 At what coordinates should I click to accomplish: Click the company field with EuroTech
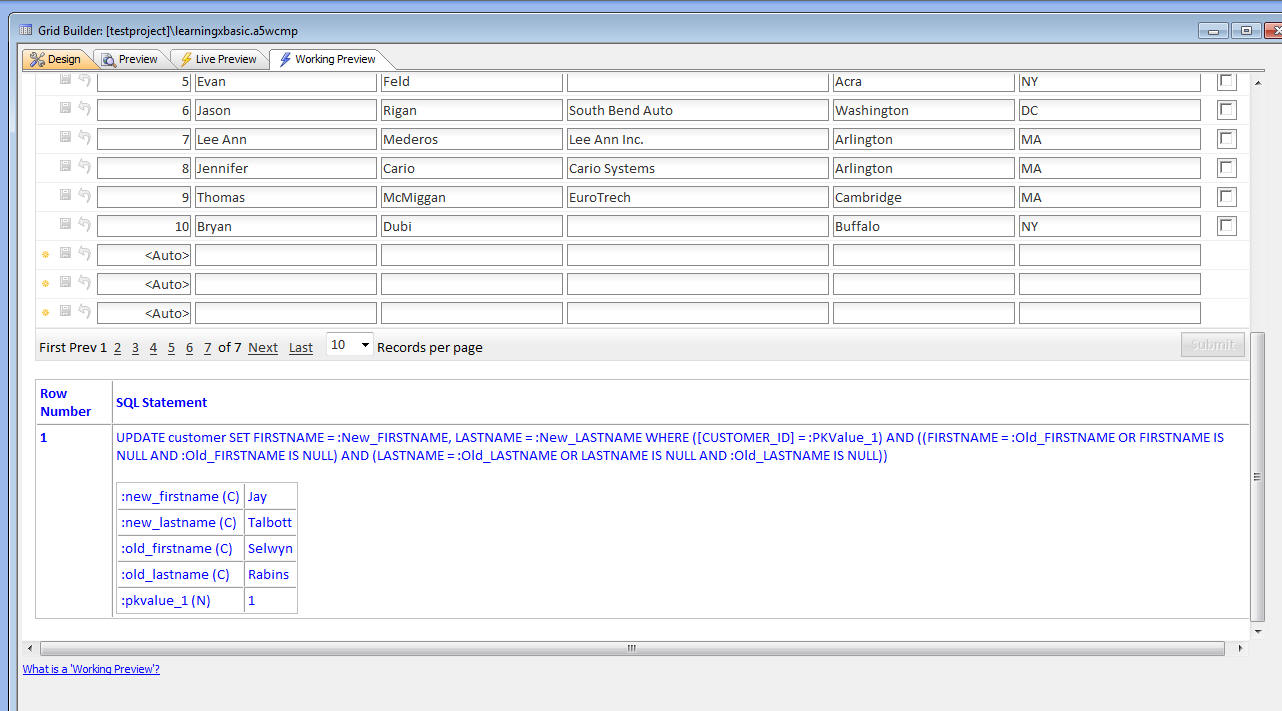click(698, 197)
